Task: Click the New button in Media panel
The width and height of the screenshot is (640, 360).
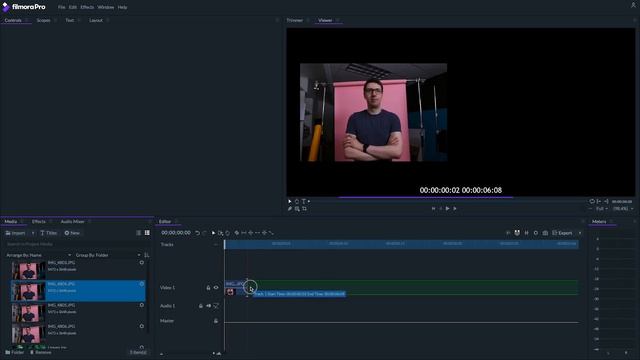Action: point(72,233)
